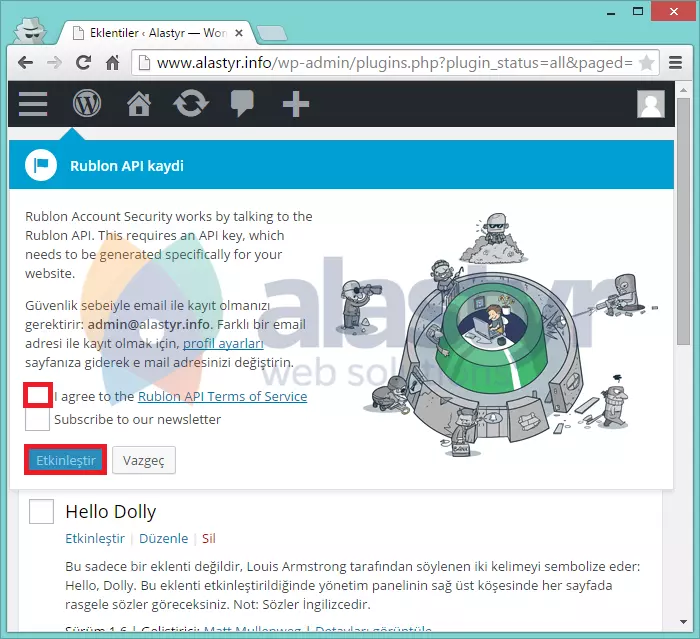Click the admin@alastyr.info email text
The image size is (700, 639).
(148, 325)
